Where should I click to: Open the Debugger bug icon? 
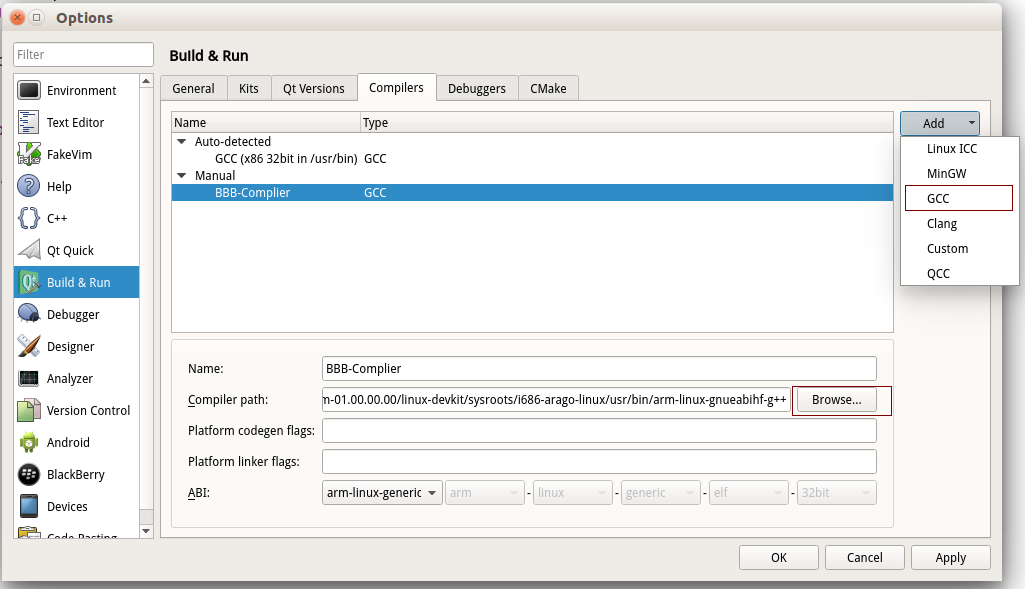click(29, 314)
